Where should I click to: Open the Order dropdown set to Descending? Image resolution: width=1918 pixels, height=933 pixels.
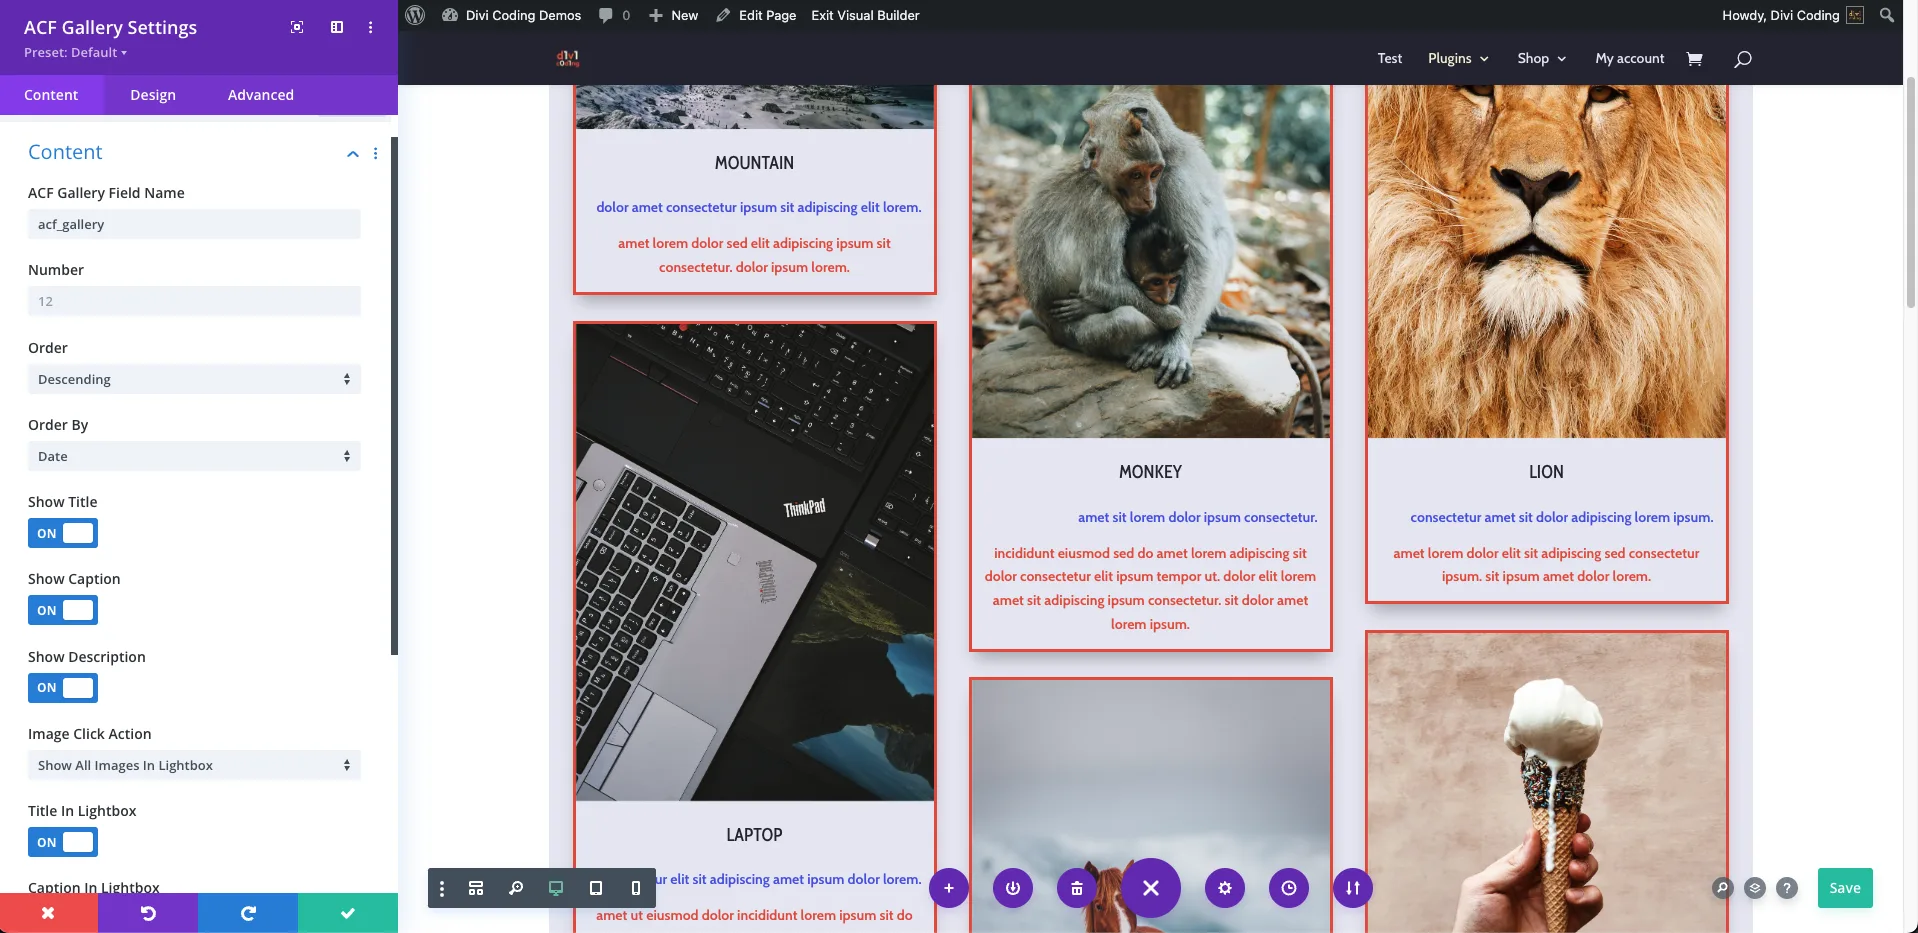tap(194, 379)
